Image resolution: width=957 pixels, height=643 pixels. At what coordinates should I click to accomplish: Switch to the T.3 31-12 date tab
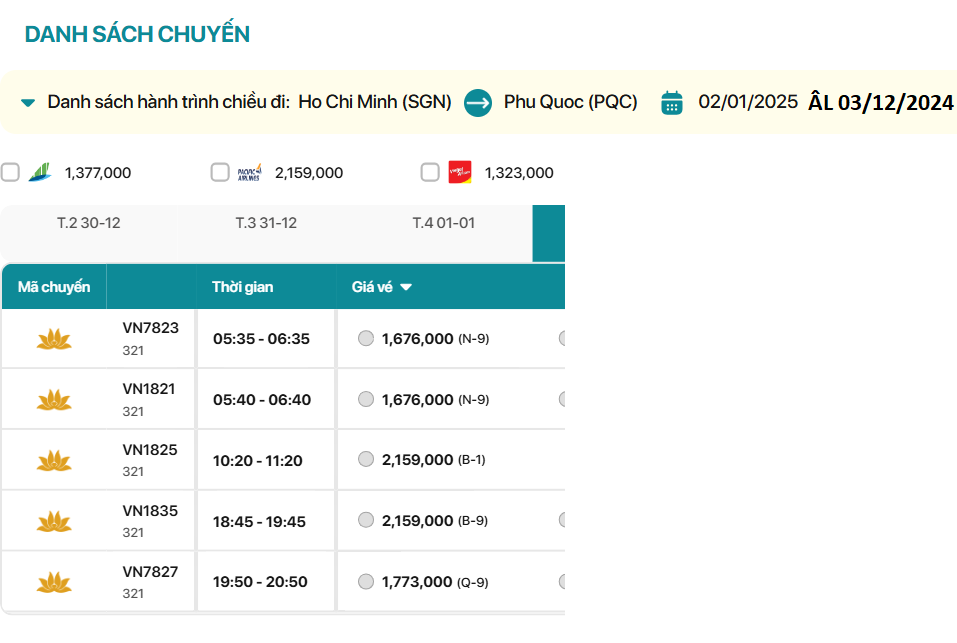tap(266, 223)
